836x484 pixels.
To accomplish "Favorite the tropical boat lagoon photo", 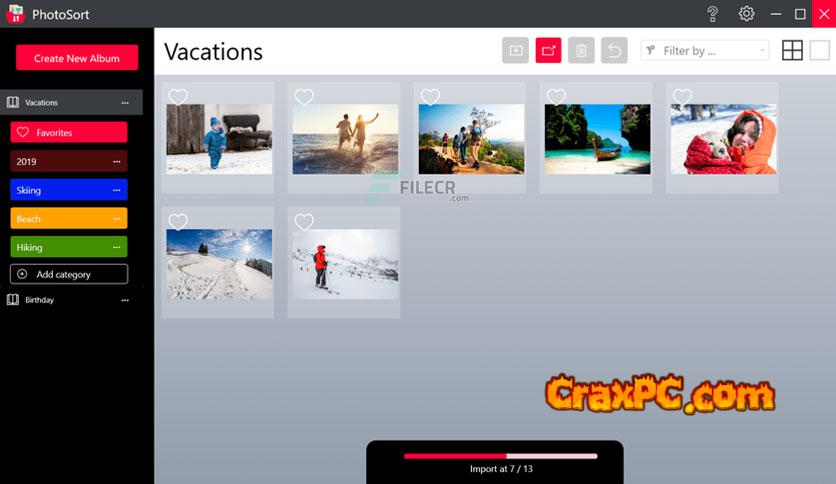I will click(x=556, y=96).
